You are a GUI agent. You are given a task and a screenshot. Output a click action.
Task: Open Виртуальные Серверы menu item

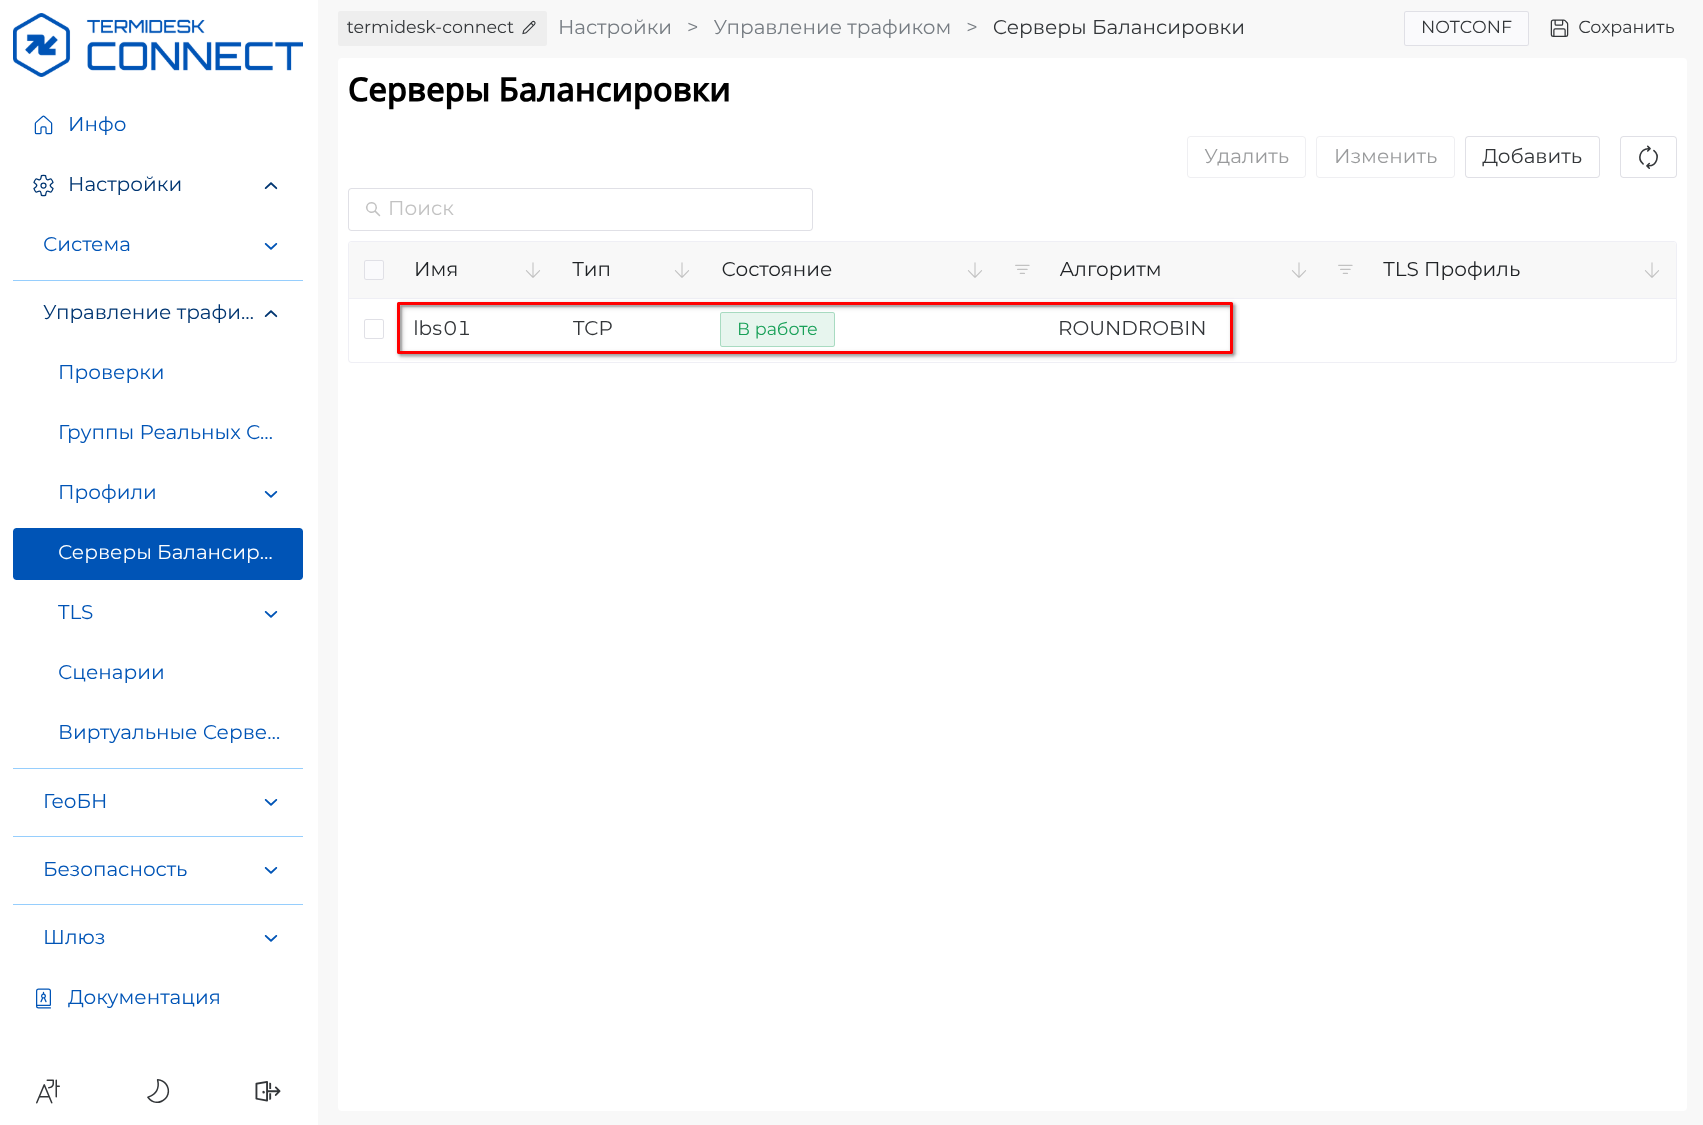[x=169, y=733]
